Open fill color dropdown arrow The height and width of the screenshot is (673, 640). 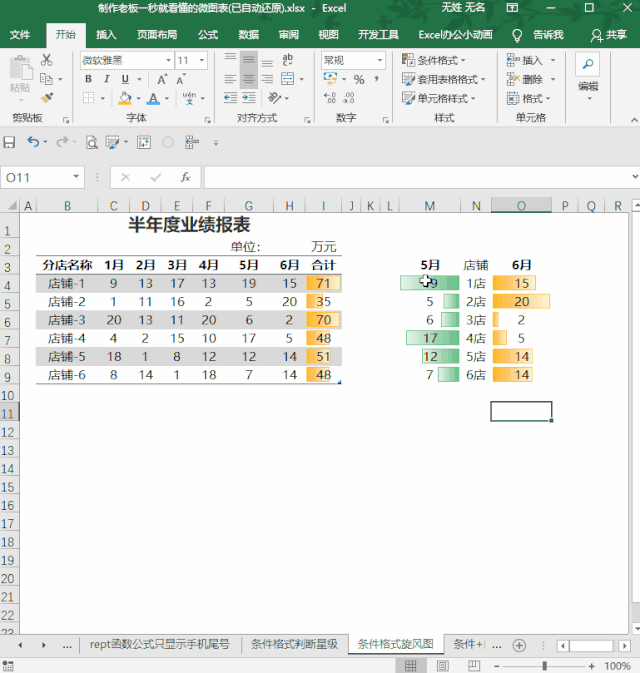click(138, 99)
